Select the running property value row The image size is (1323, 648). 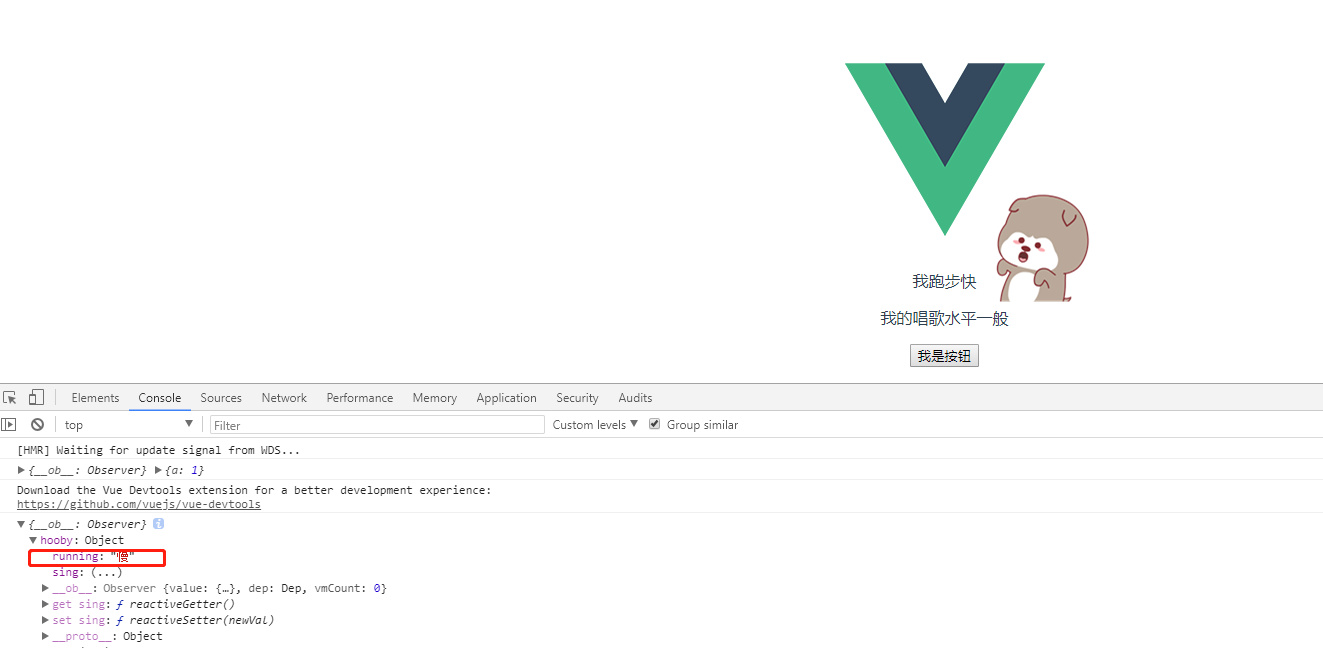point(97,556)
